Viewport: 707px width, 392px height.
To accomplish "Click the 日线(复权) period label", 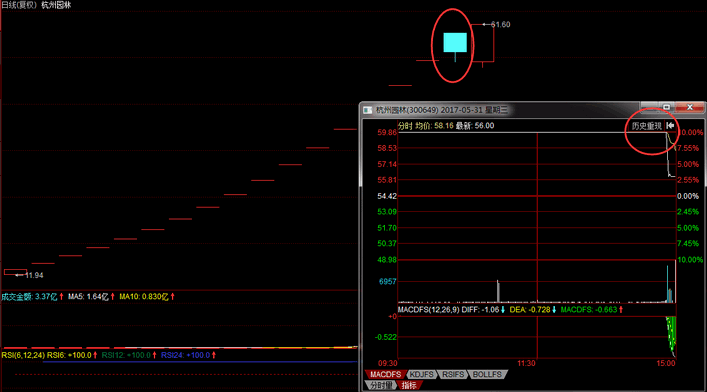I will tap(19, 5).
